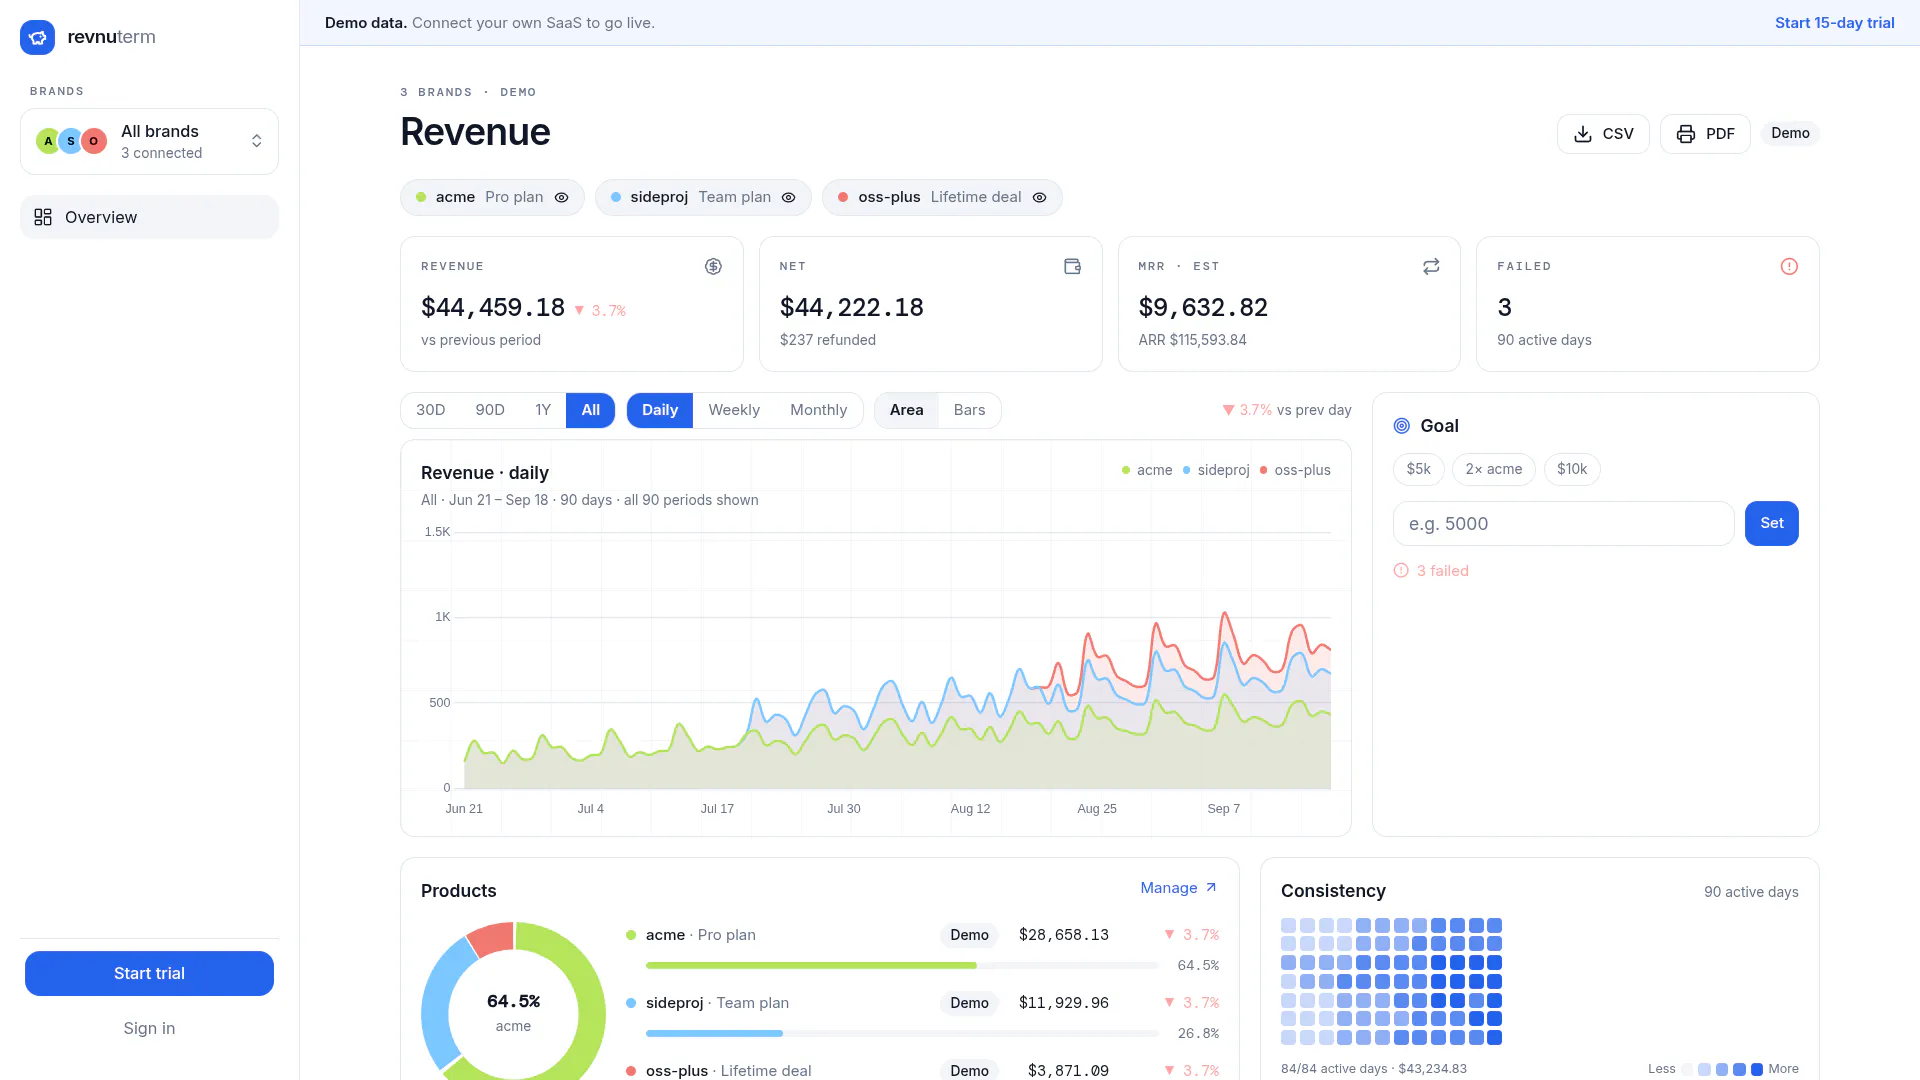The image size is (1920, 1080).
Task: Choose the $10k goal preset
Action: click(1572, 469)
